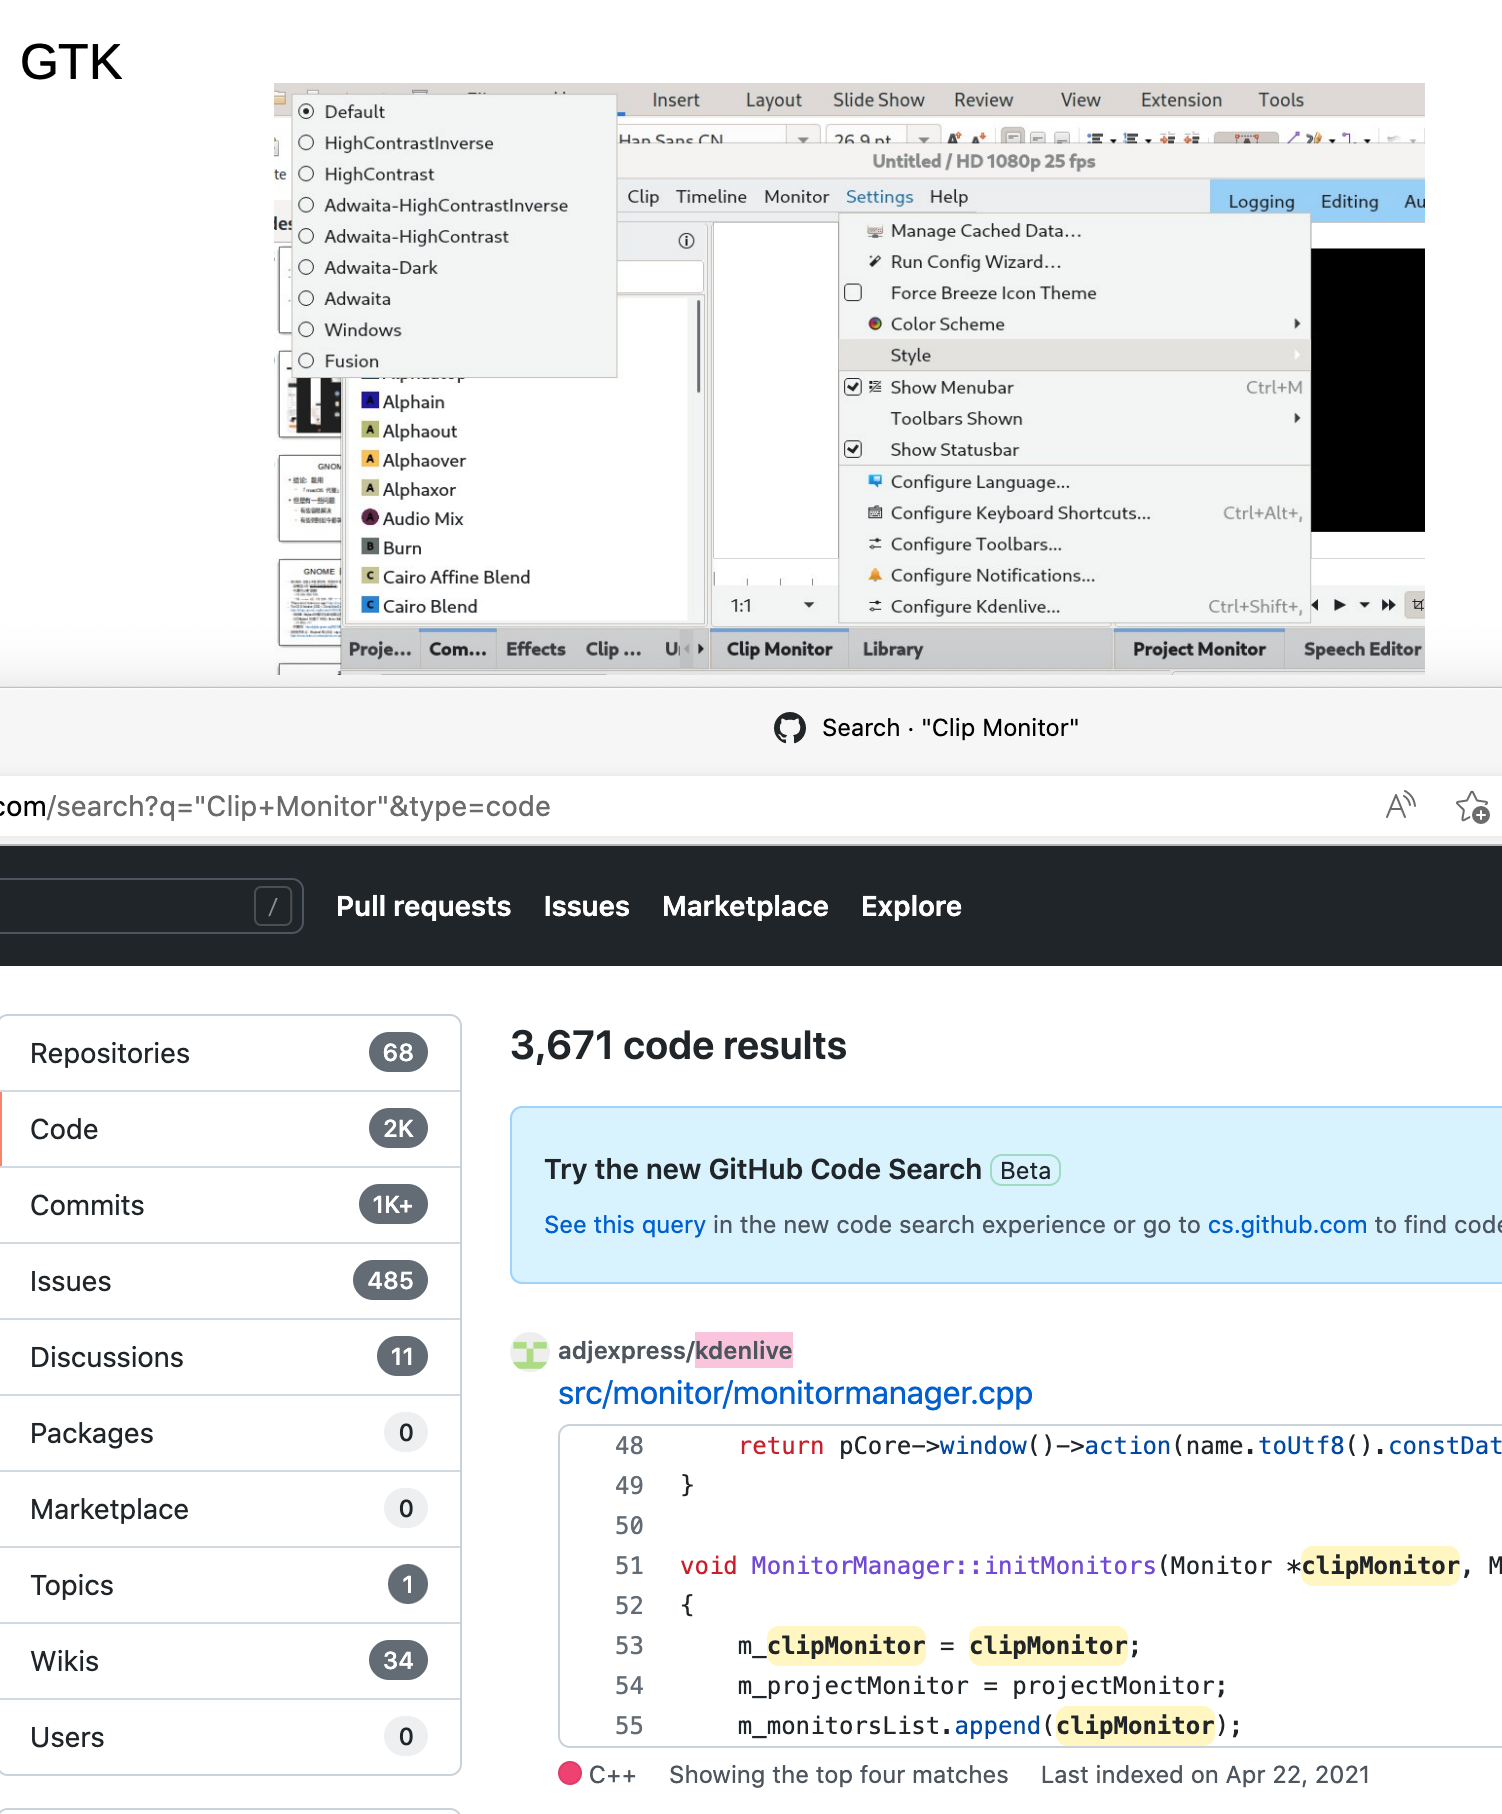Click the add-to-favorites star icon
The height and width of the screenshot is (1814, 1502).
[1472, 806]
